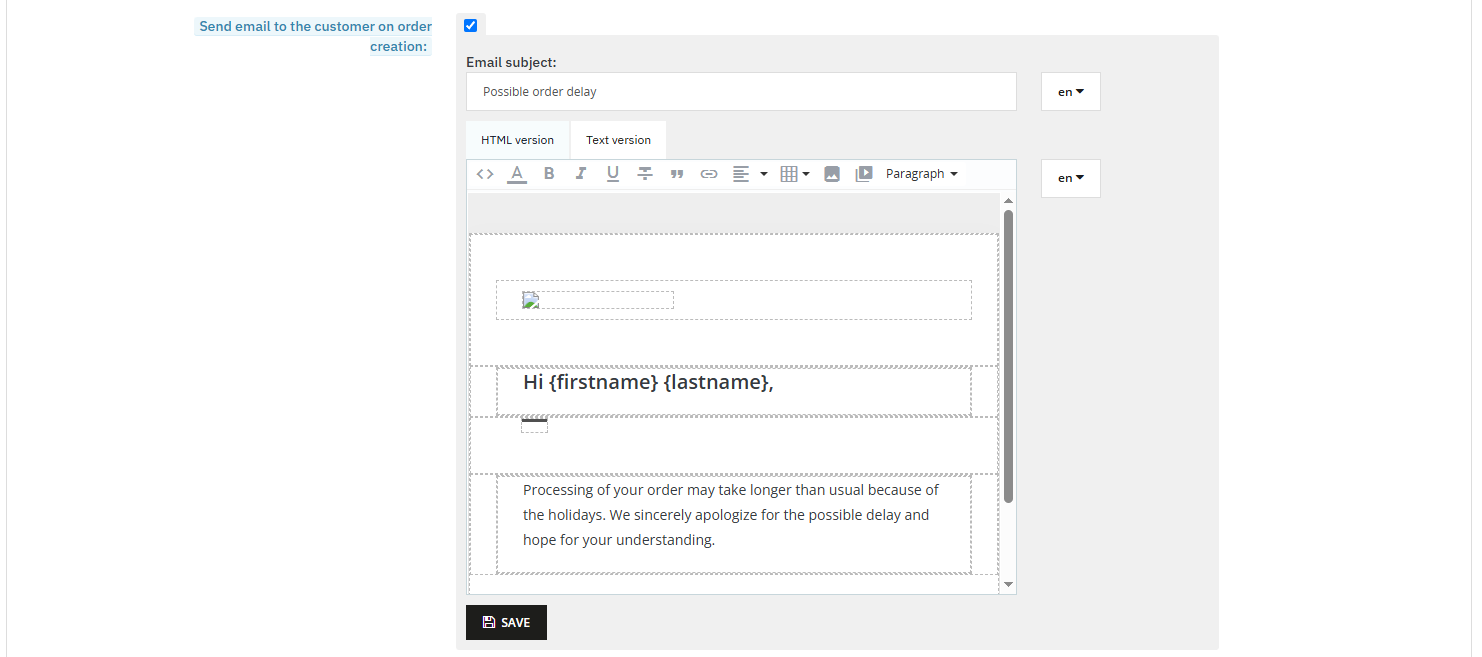Click the broken logo image placeholder

point(598,300)
